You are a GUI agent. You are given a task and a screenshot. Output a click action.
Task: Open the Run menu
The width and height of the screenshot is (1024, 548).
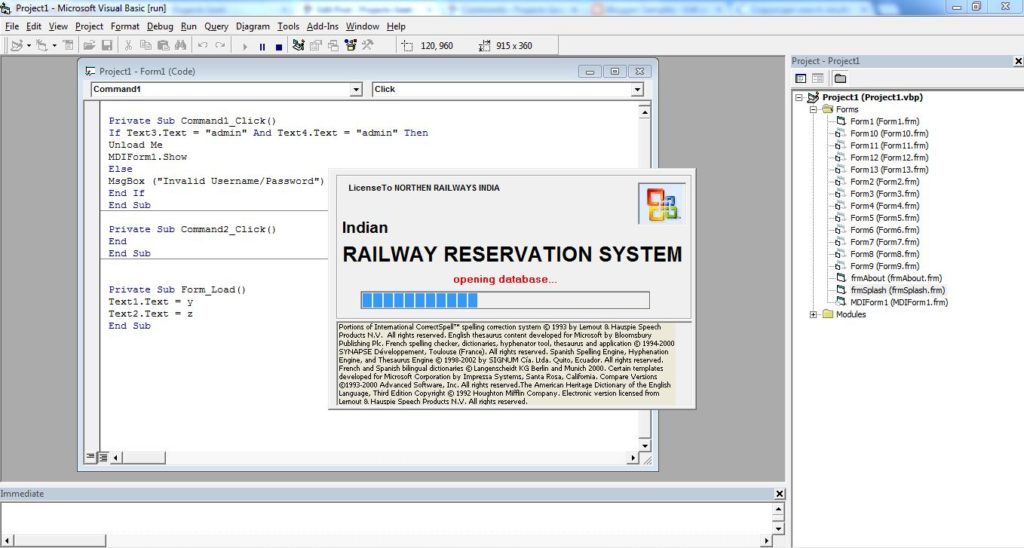(188, 26)
